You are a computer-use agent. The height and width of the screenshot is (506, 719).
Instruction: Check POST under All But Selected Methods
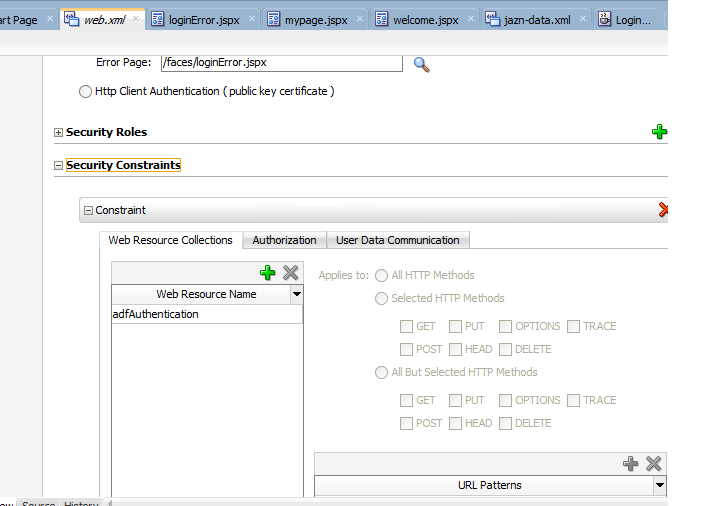coord(406,423)
